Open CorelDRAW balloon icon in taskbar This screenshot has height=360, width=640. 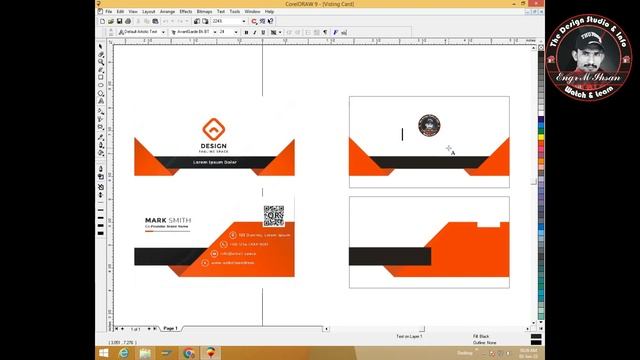[x=211, y=353]
